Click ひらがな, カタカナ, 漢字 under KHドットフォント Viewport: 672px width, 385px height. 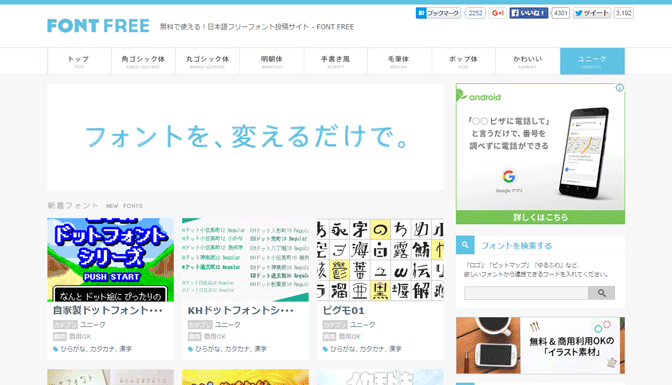point(231,349)
